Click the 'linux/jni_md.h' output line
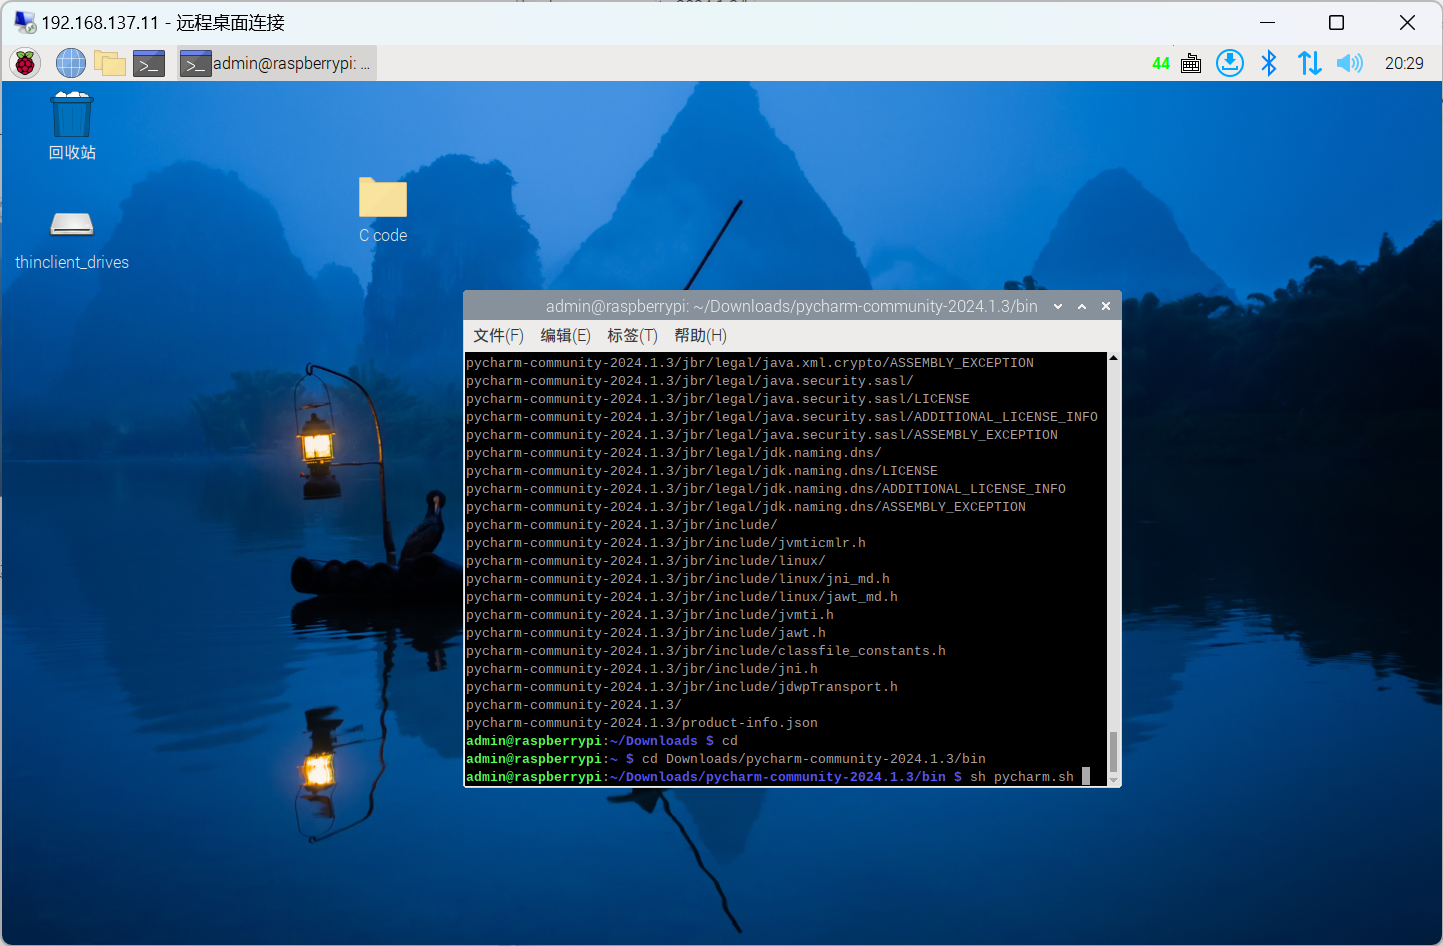Viewport: 1443px width, 946px height. [678, 579]
